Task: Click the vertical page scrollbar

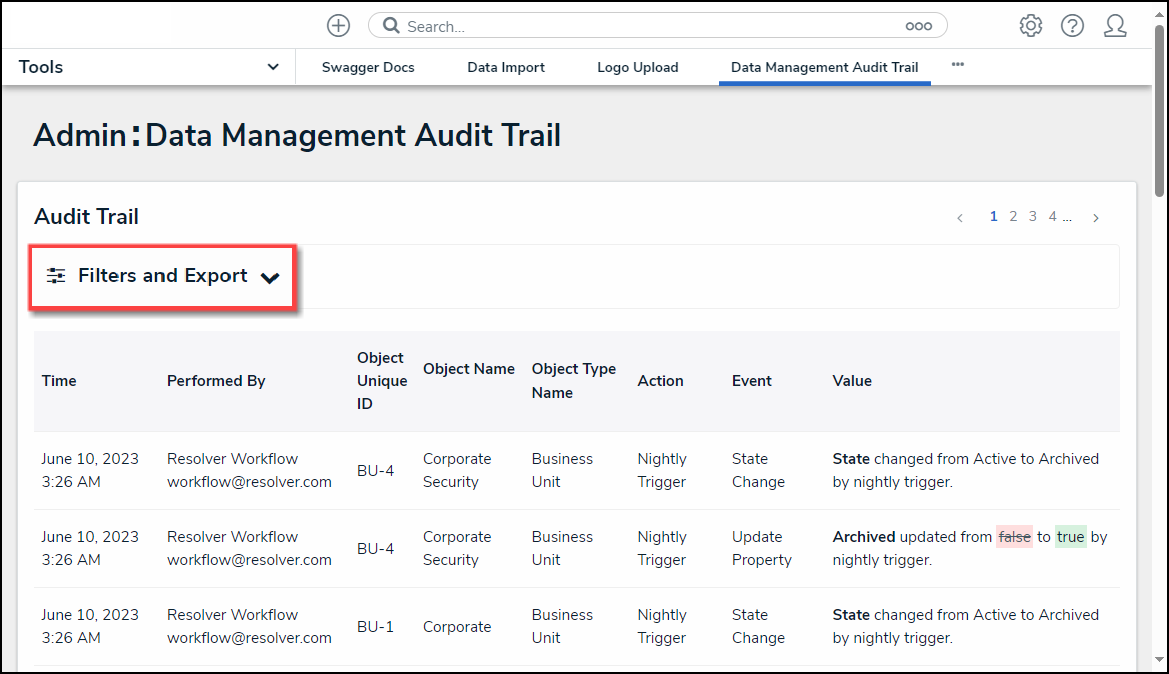Action: tap(1159, 110)
